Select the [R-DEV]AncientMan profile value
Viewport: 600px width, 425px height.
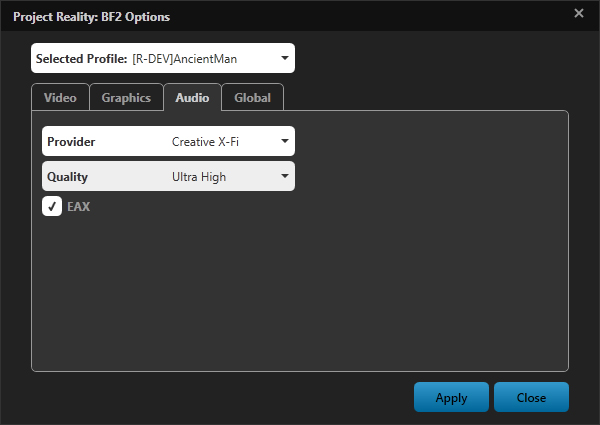tap(187, 59)
